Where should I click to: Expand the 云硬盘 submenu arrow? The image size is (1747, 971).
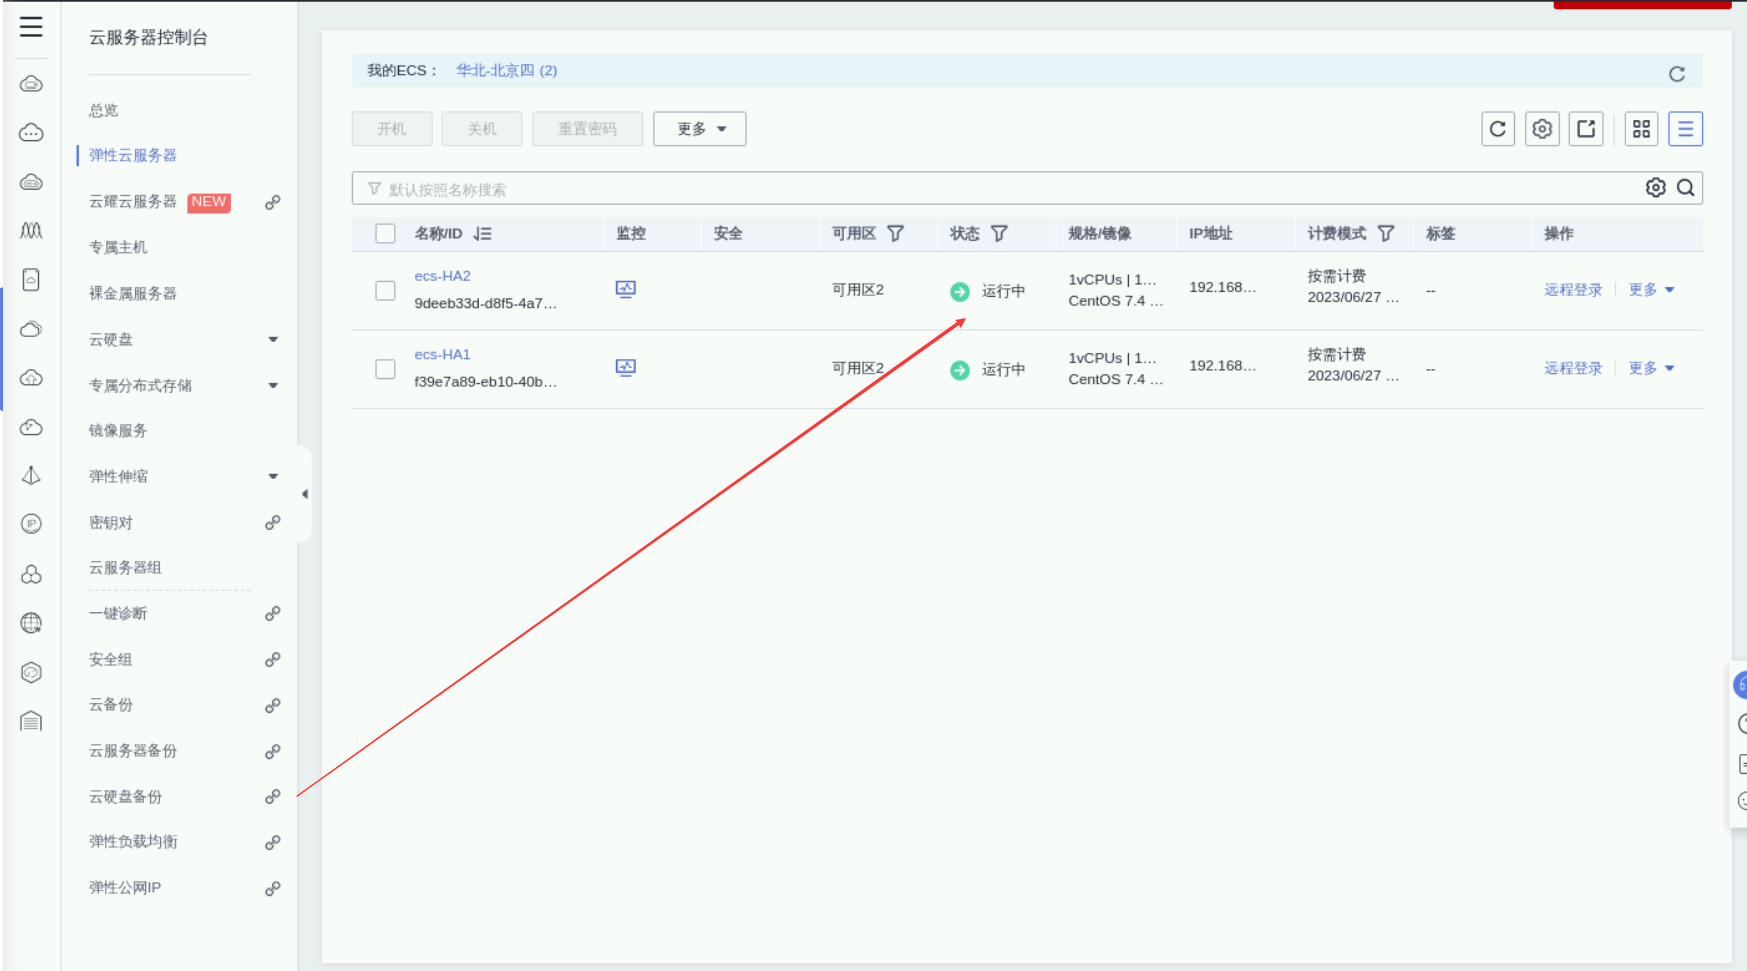[273, 340]
